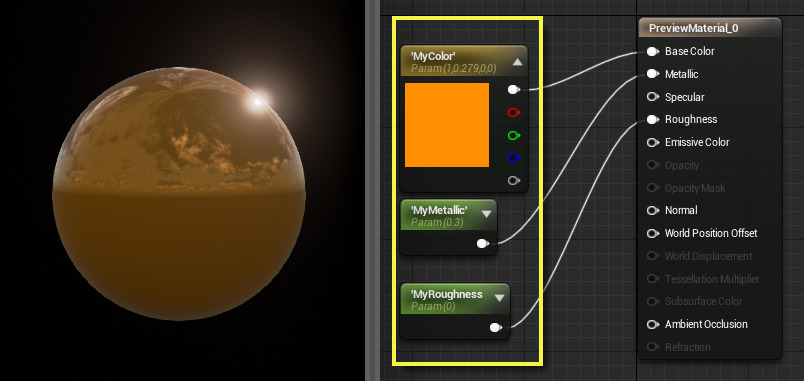This screenshot has width=804, height=381.
Task: Click the disabled Subsurface Color input pin
Action: click(653, 302)
